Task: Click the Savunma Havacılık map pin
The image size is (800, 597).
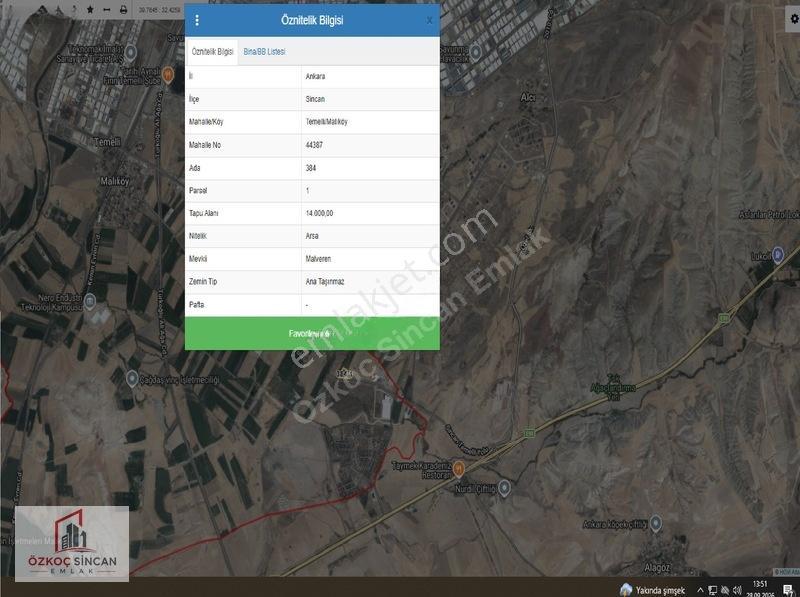Action: pyautogui.click(x=476, y=52)
